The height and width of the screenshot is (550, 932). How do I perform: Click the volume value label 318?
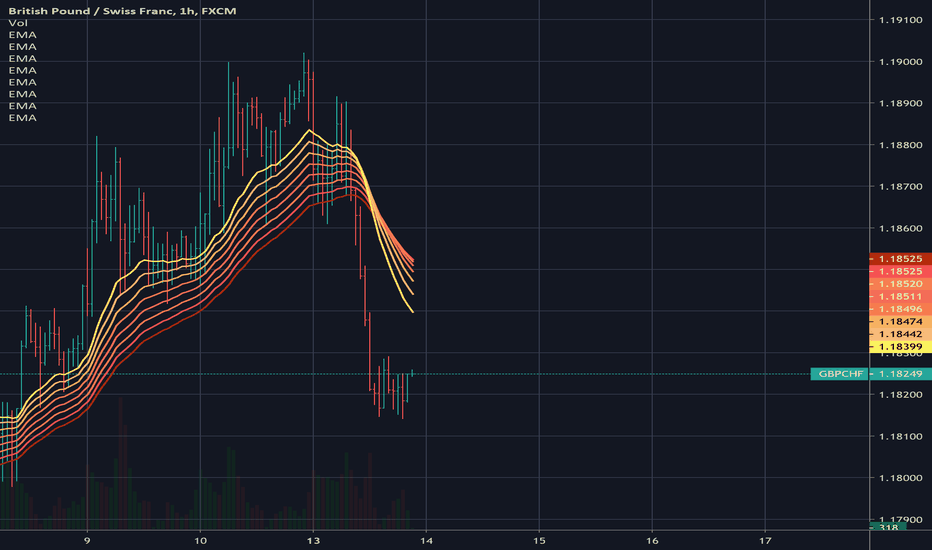888,527
